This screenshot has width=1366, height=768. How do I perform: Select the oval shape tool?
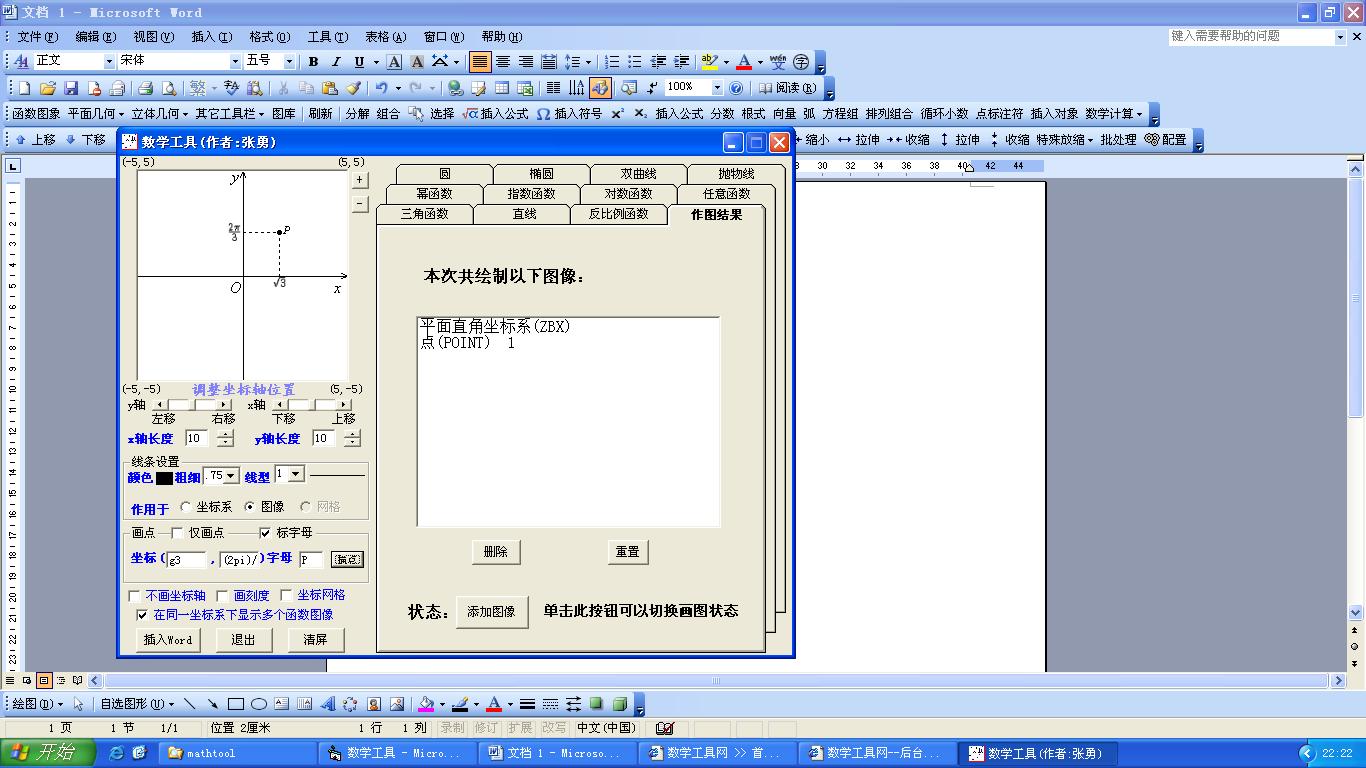click(x=259, y=704)
